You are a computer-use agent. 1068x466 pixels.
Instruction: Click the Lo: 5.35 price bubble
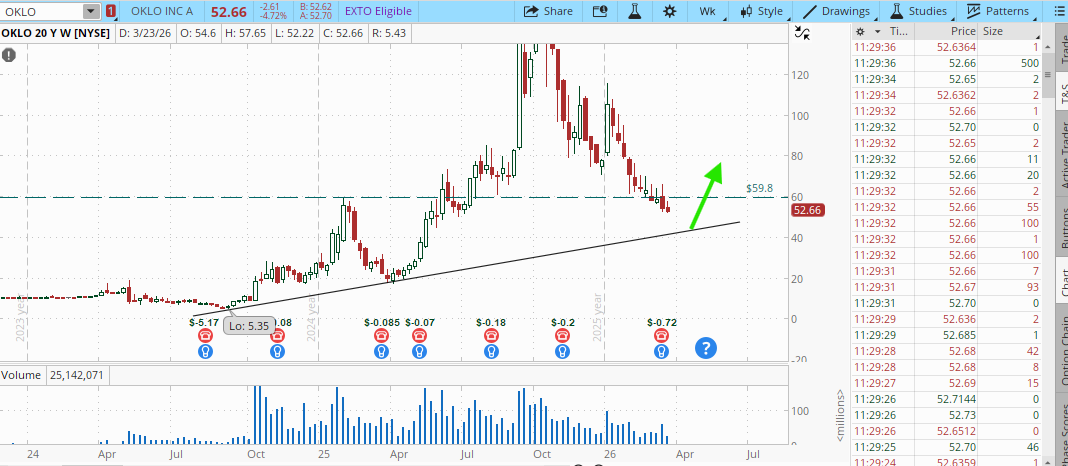click(249, 326)
